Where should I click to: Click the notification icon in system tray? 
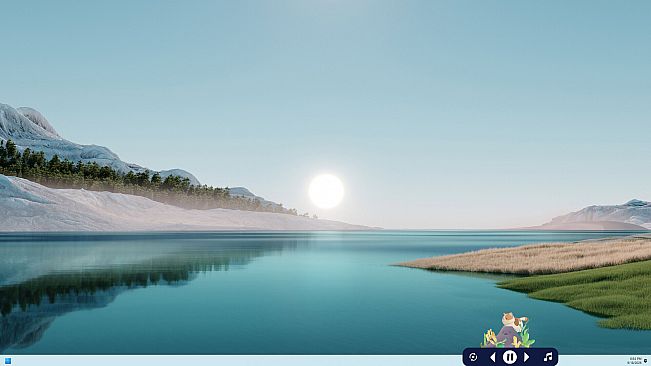pyautogui.click(x=646, y=361)
